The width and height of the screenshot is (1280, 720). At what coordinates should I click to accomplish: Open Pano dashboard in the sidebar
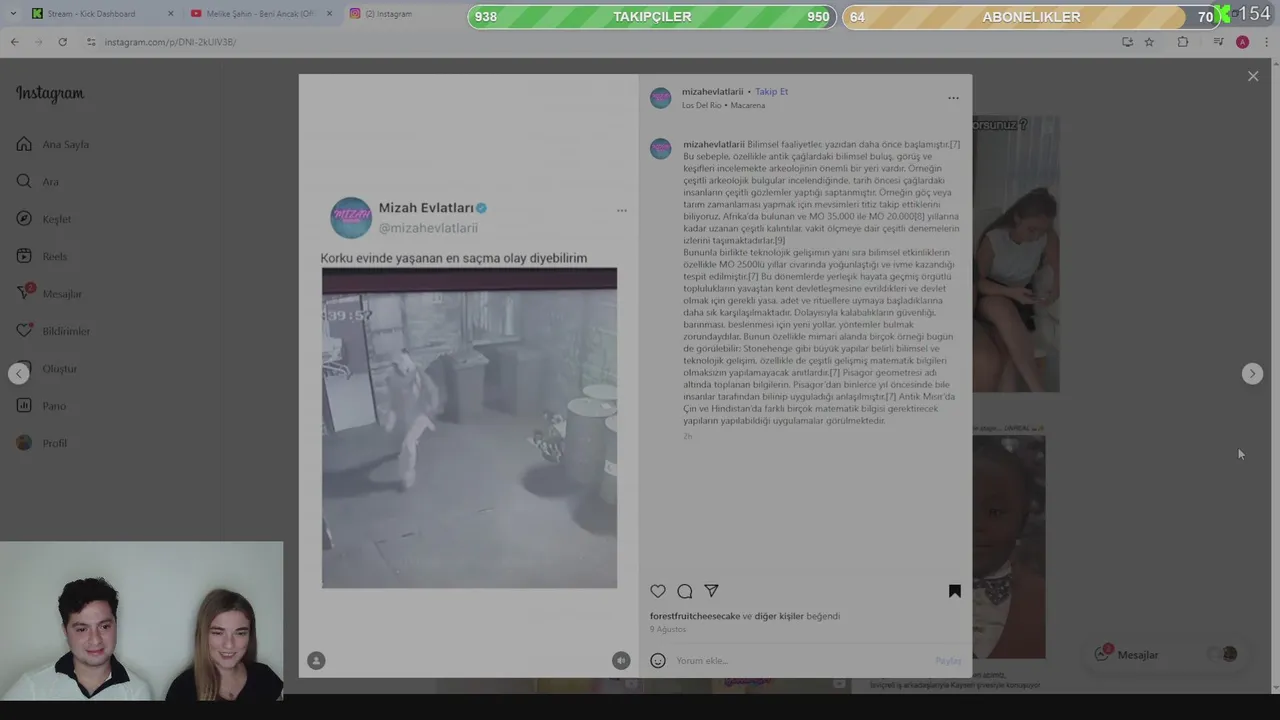click(41, 406)
